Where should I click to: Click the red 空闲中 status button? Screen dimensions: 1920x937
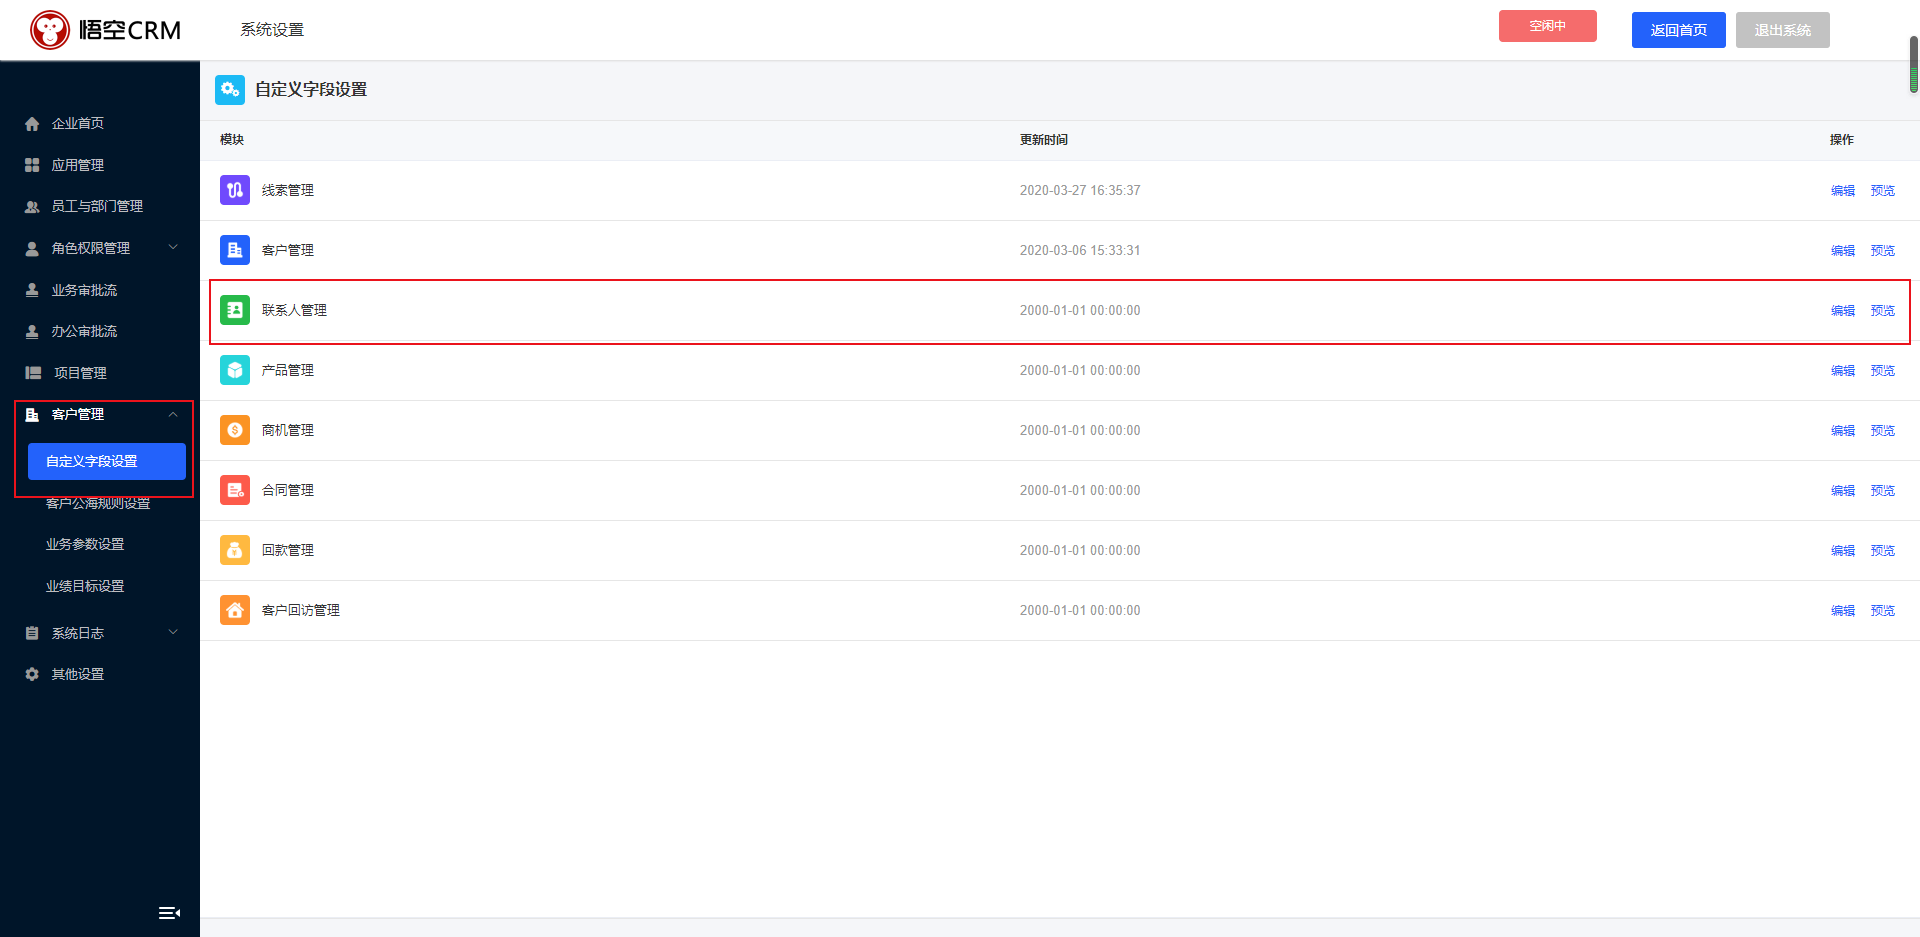coord(1547,26)
